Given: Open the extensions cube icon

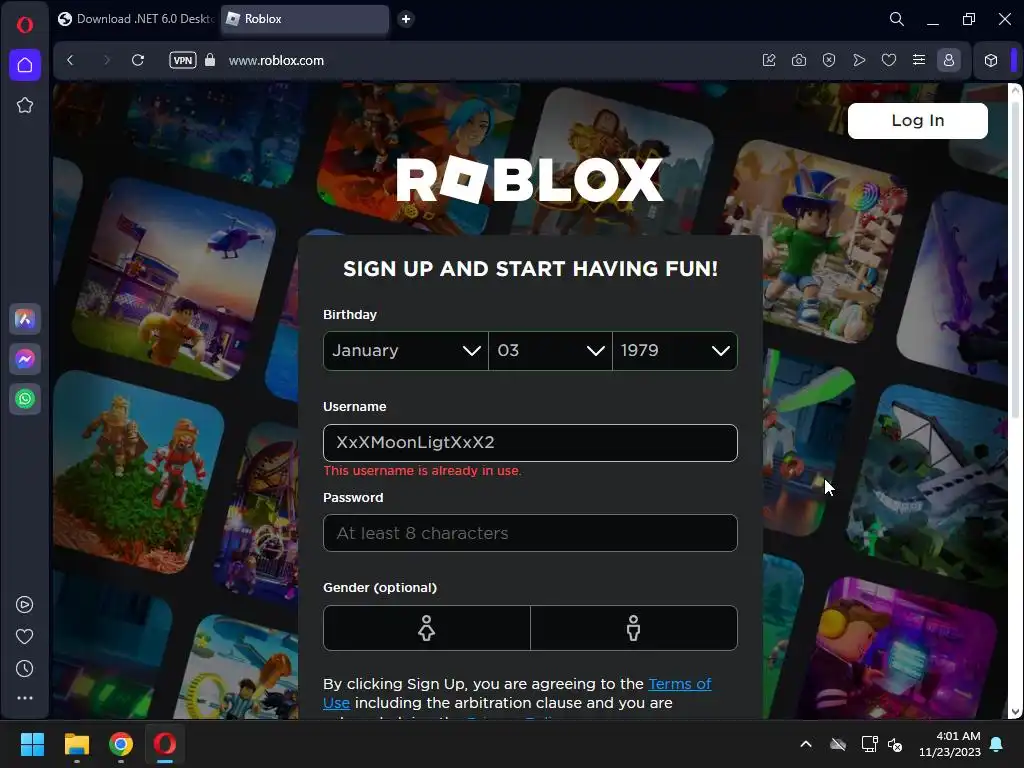Looking at the screenshot, I should click(x=991, y=60).
